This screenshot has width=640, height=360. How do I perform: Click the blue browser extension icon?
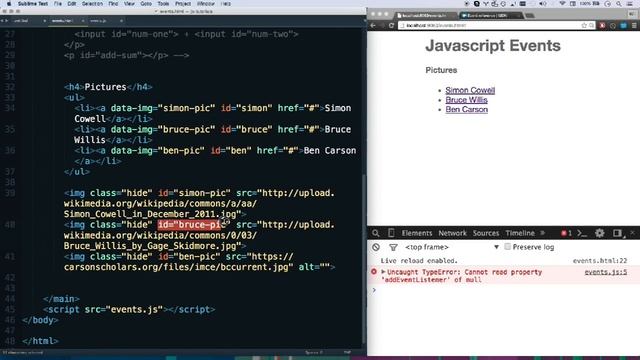point(623,25)
